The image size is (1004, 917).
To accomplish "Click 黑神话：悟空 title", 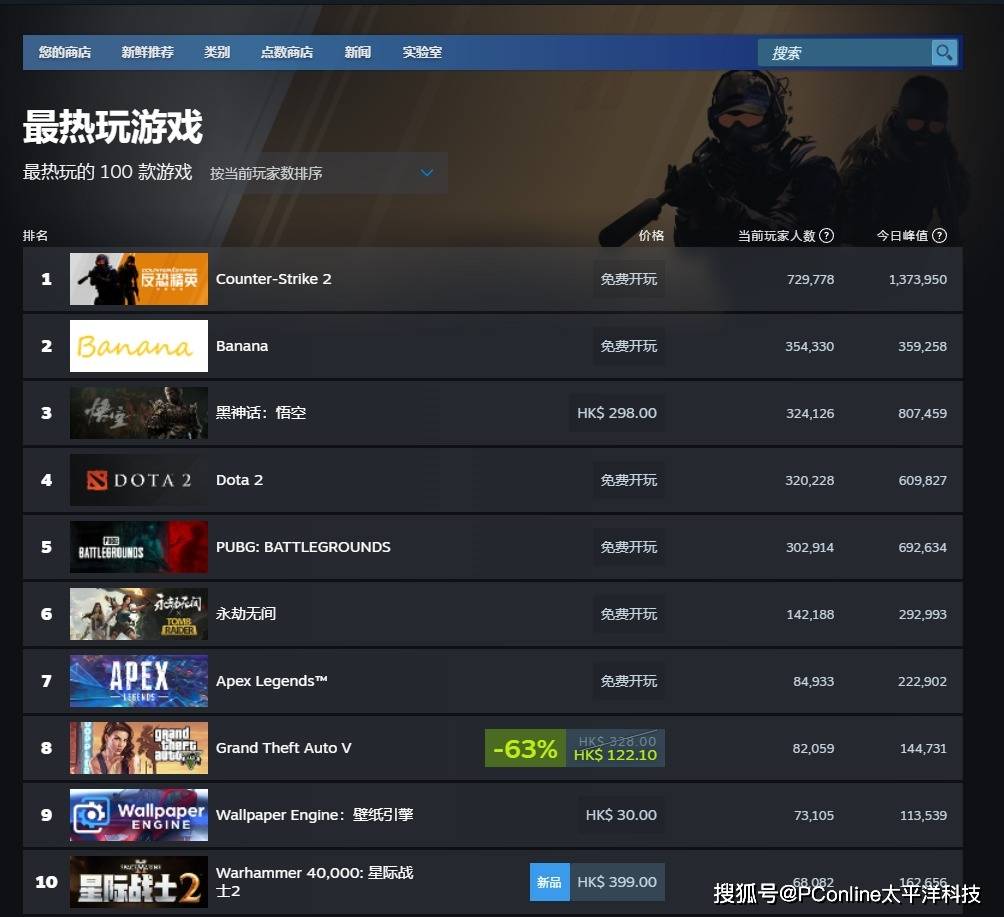I will (x=261, y=412).
